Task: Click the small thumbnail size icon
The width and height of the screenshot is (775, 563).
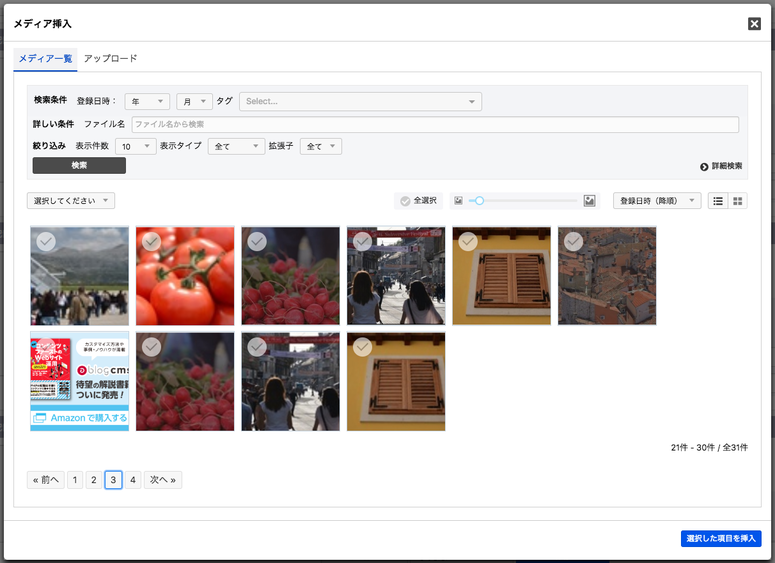Action: pyautogui.click(x=458, y=201)
